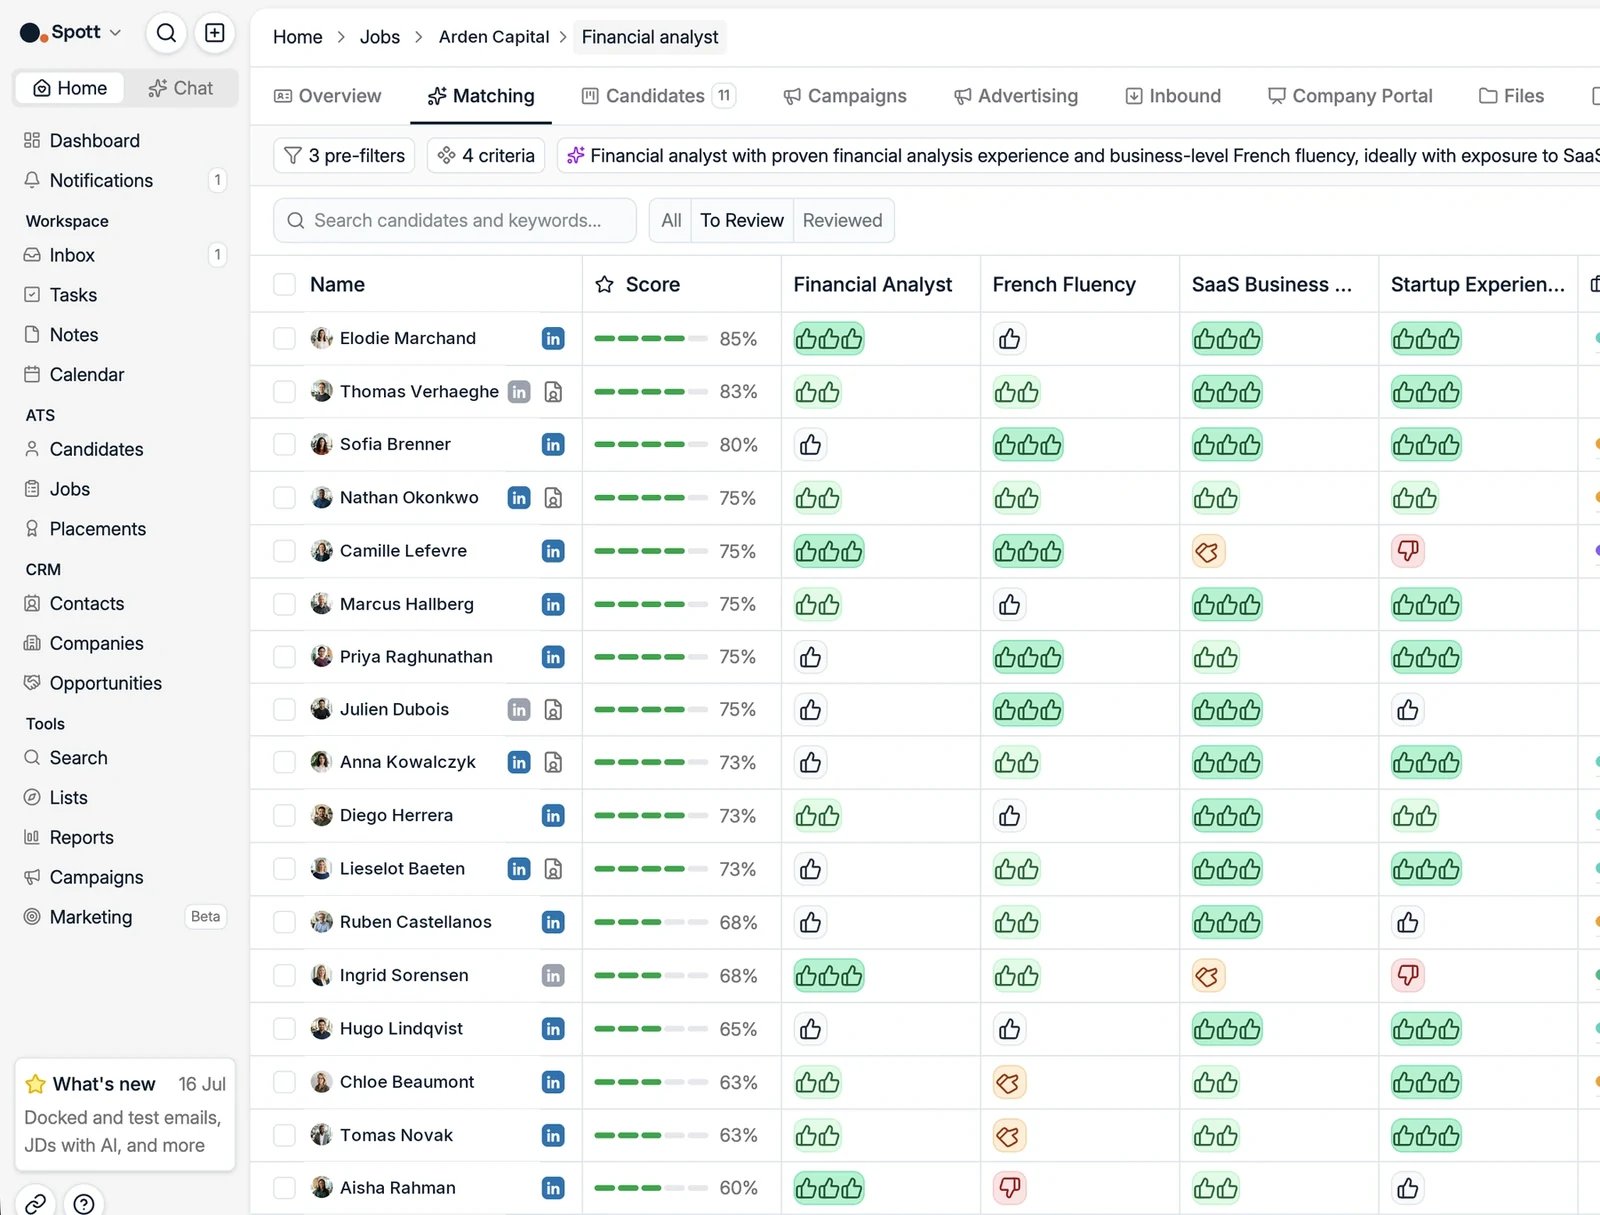Open Sofia Brenner's LinkedIn icon
Screen dimensions: 1600x1215
pos(553,445)
